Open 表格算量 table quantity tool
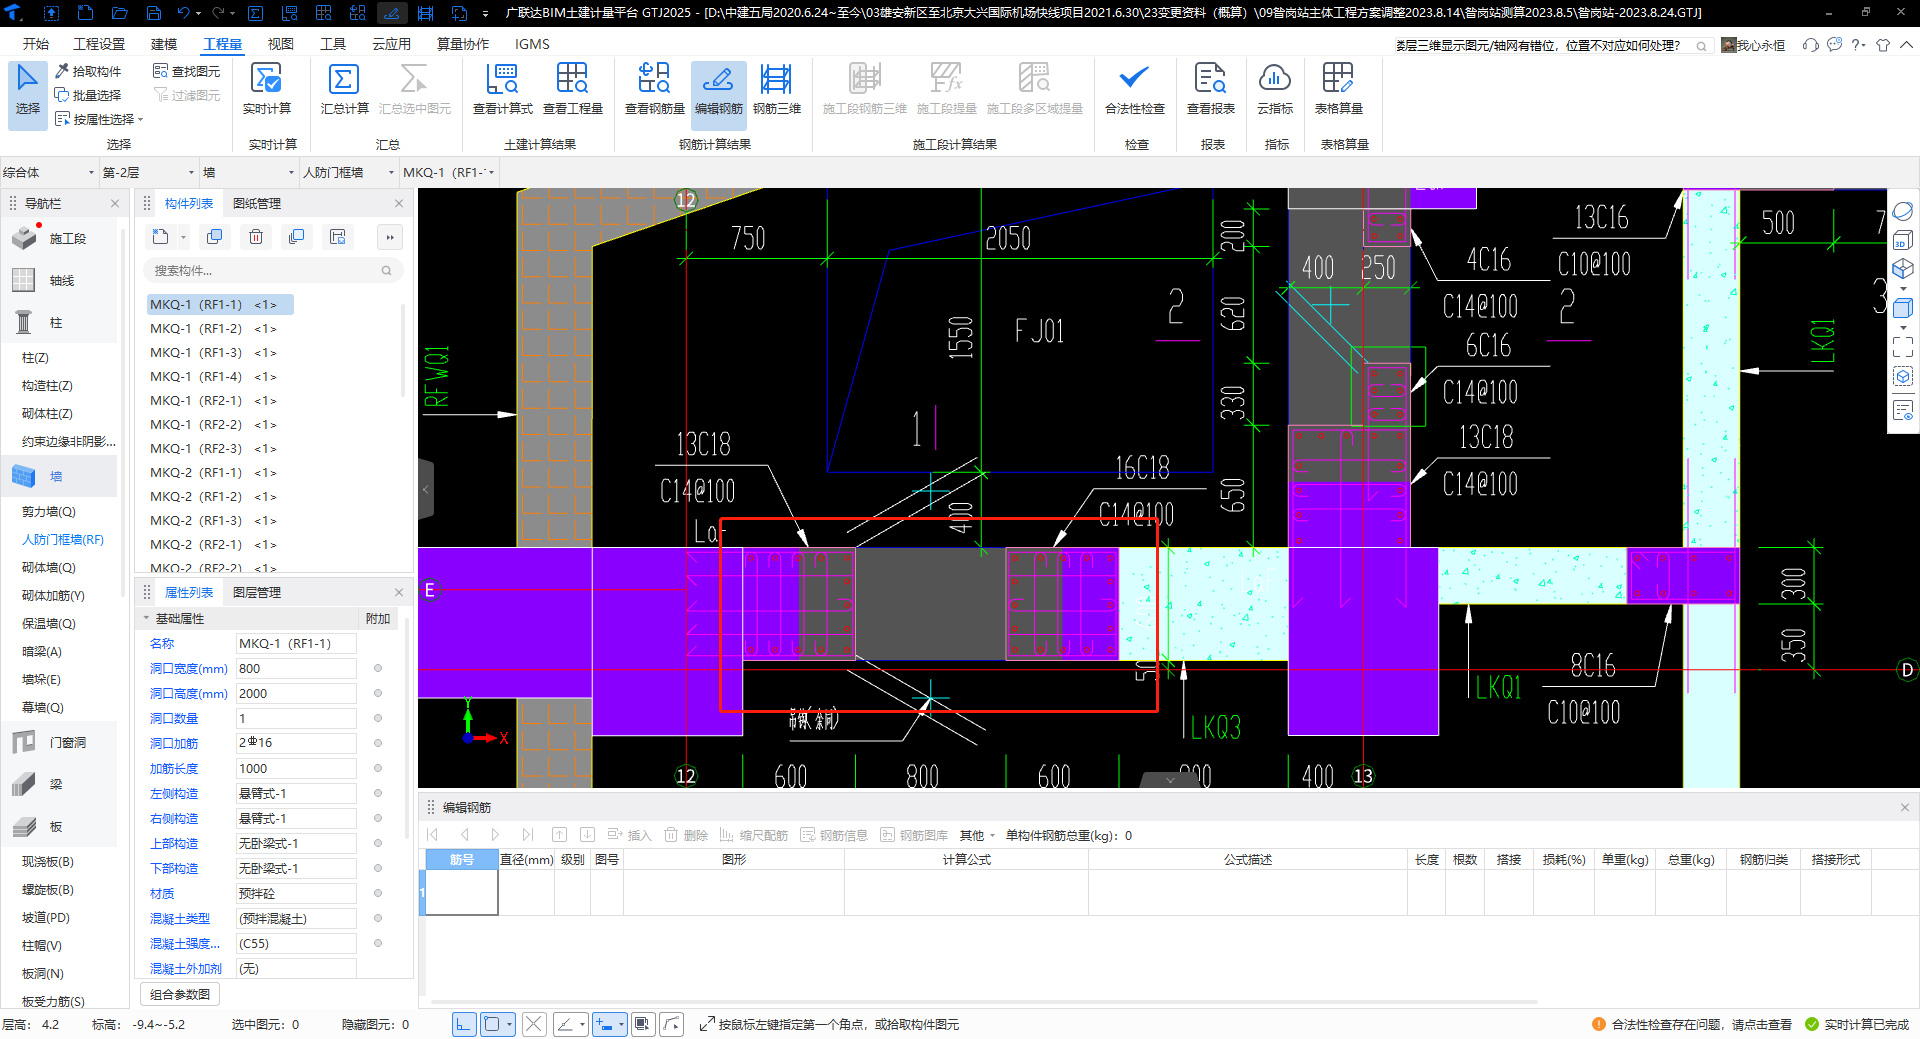Viewport: 1920px width, 1039px height. point(1338,90)
